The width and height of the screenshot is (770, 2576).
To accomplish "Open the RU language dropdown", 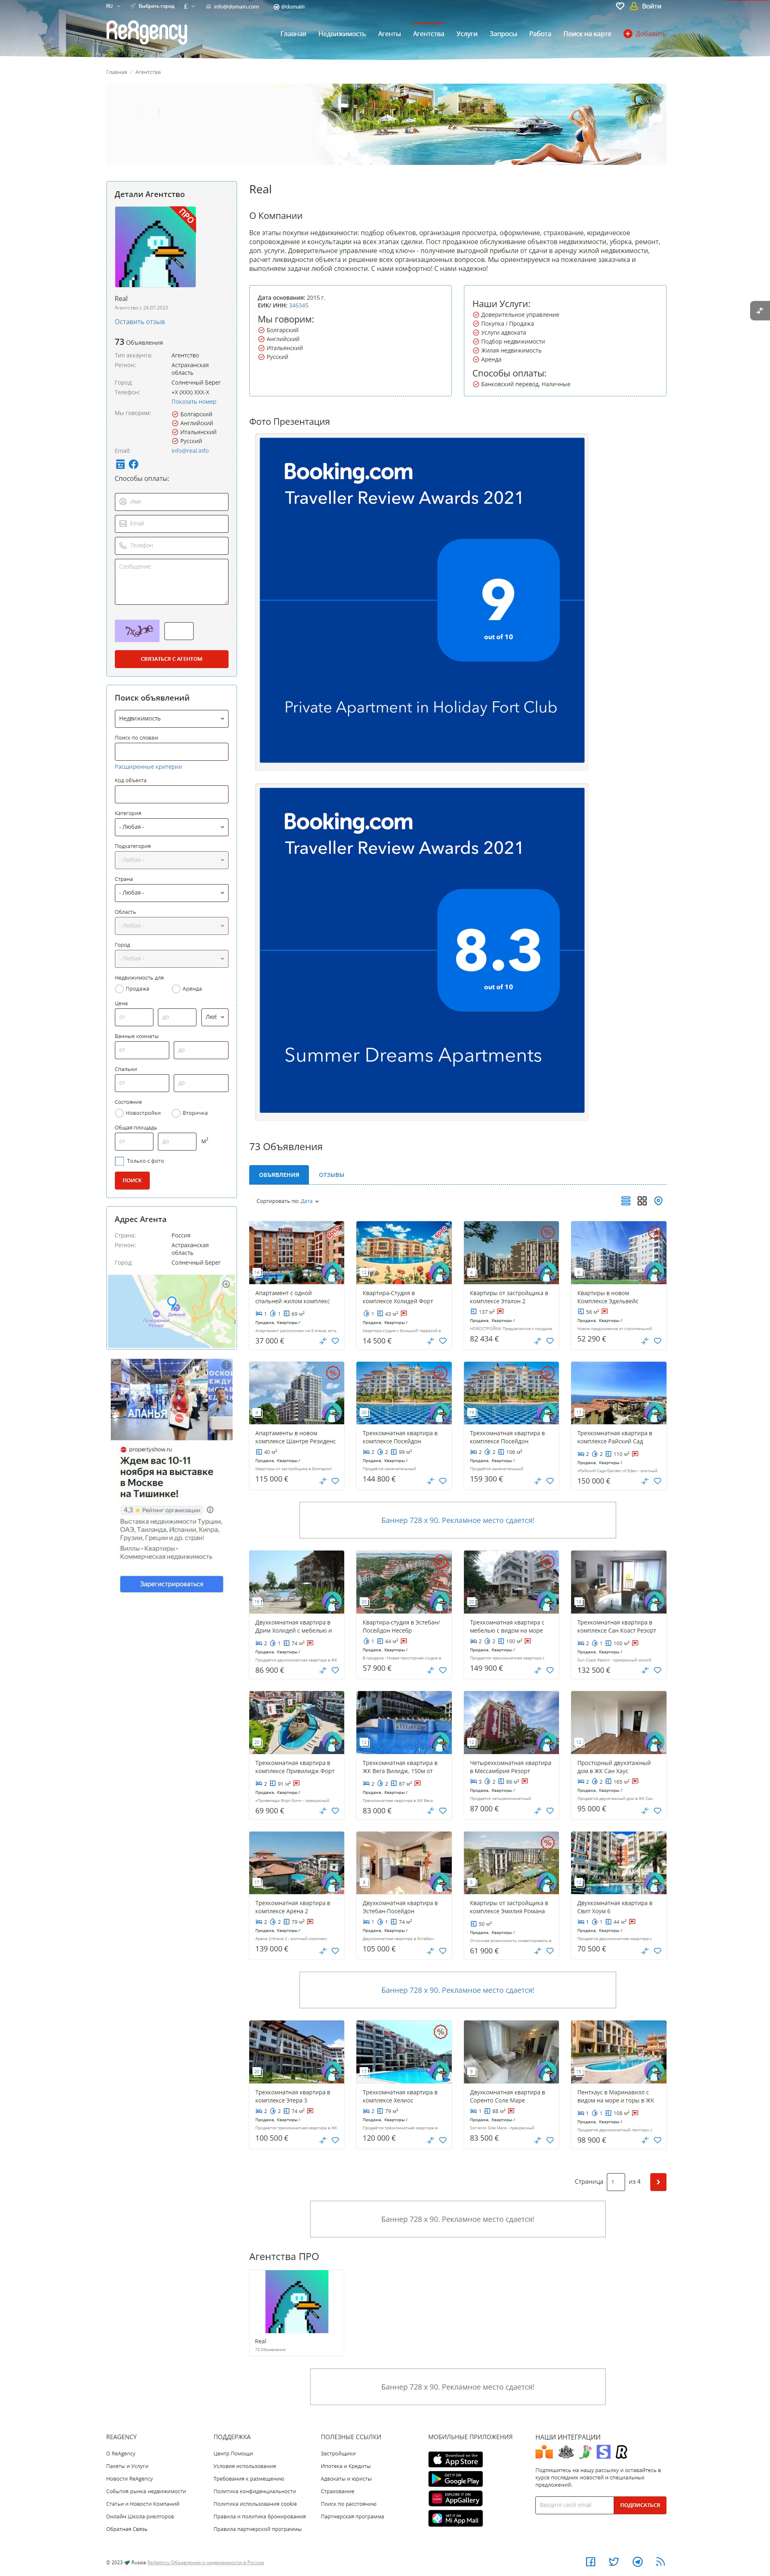I will click(x=112, y=6).
